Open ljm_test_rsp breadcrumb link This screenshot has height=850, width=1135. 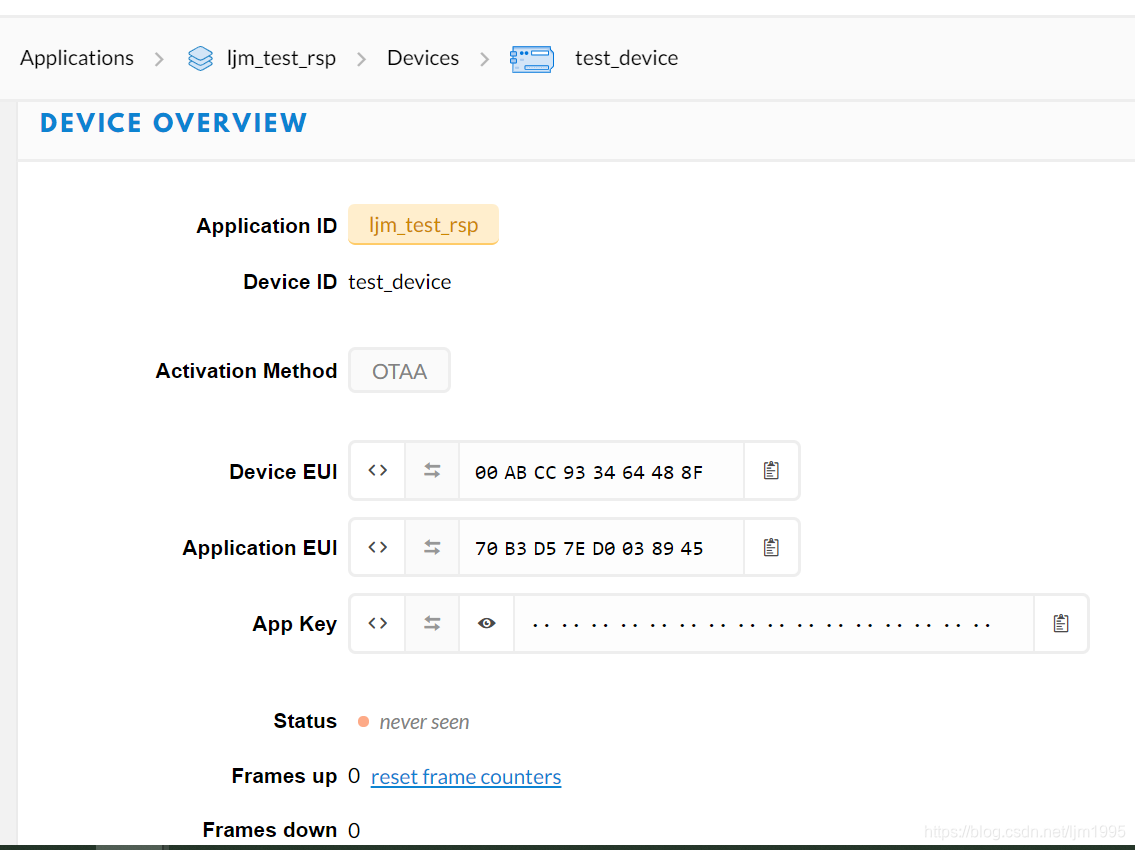[282, 58]
